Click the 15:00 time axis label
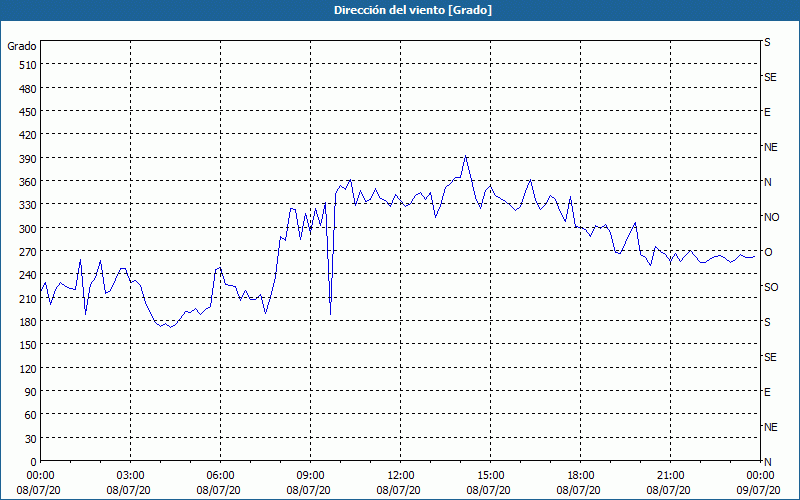 click(490, 476)
